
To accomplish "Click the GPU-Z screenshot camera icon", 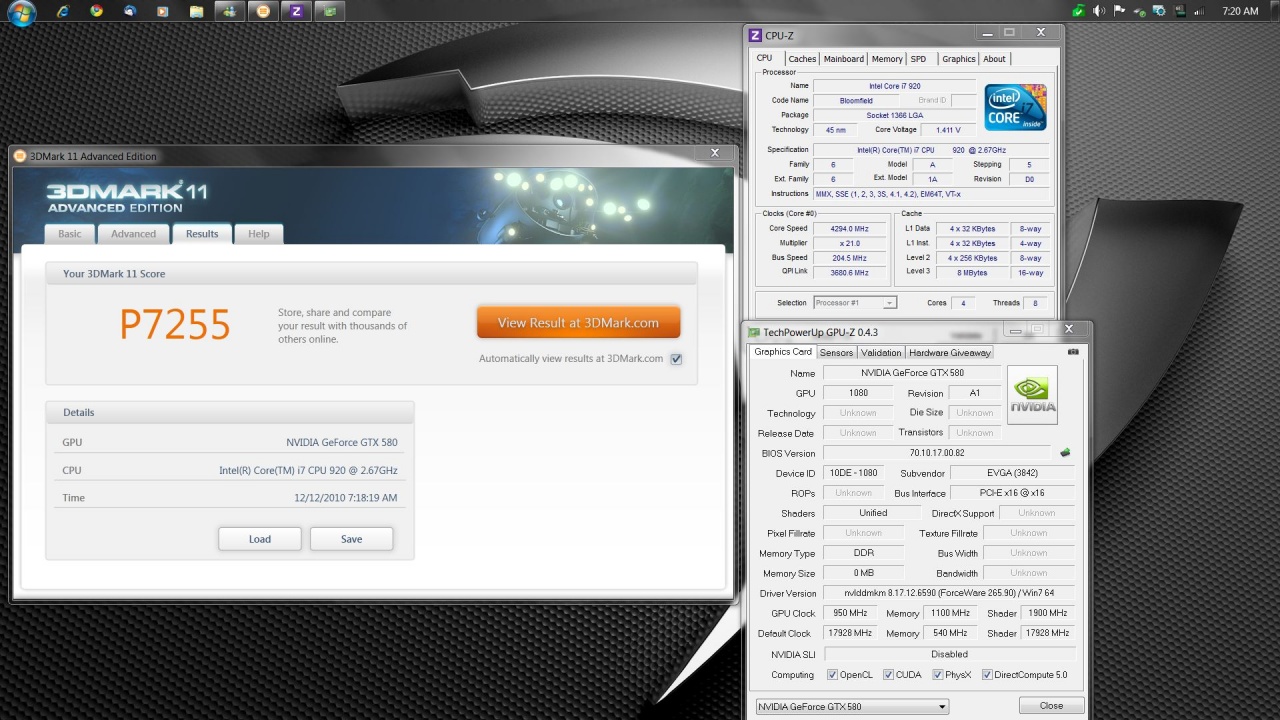I will pos(1073,352).
